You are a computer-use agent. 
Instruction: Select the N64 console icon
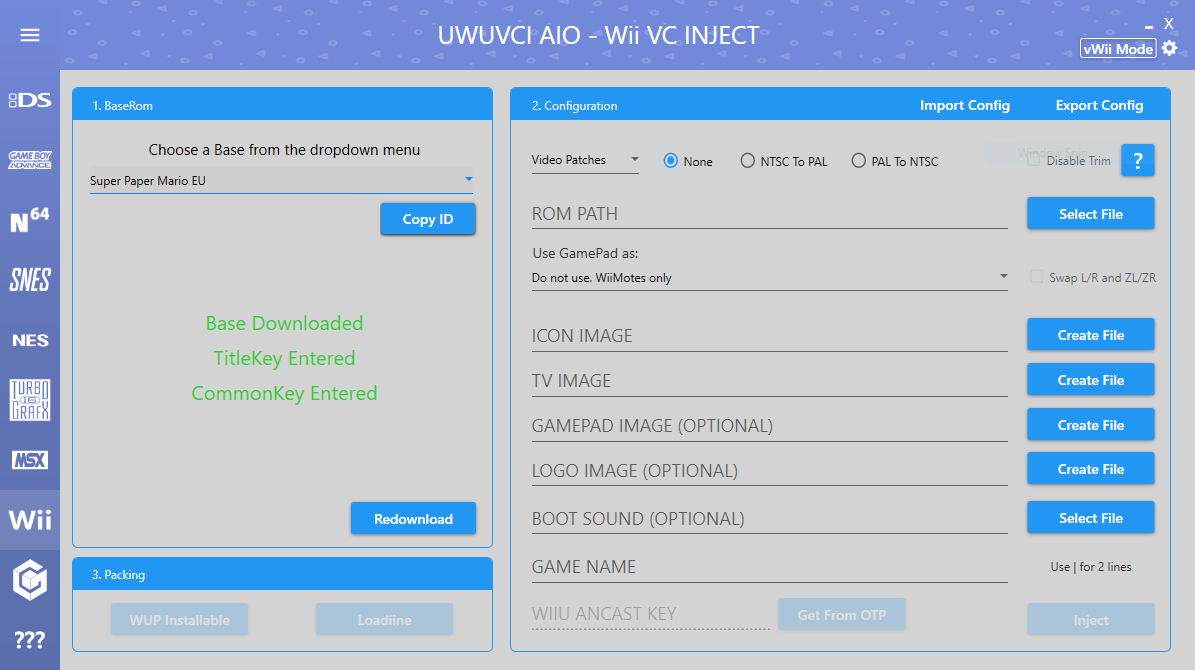30,220
